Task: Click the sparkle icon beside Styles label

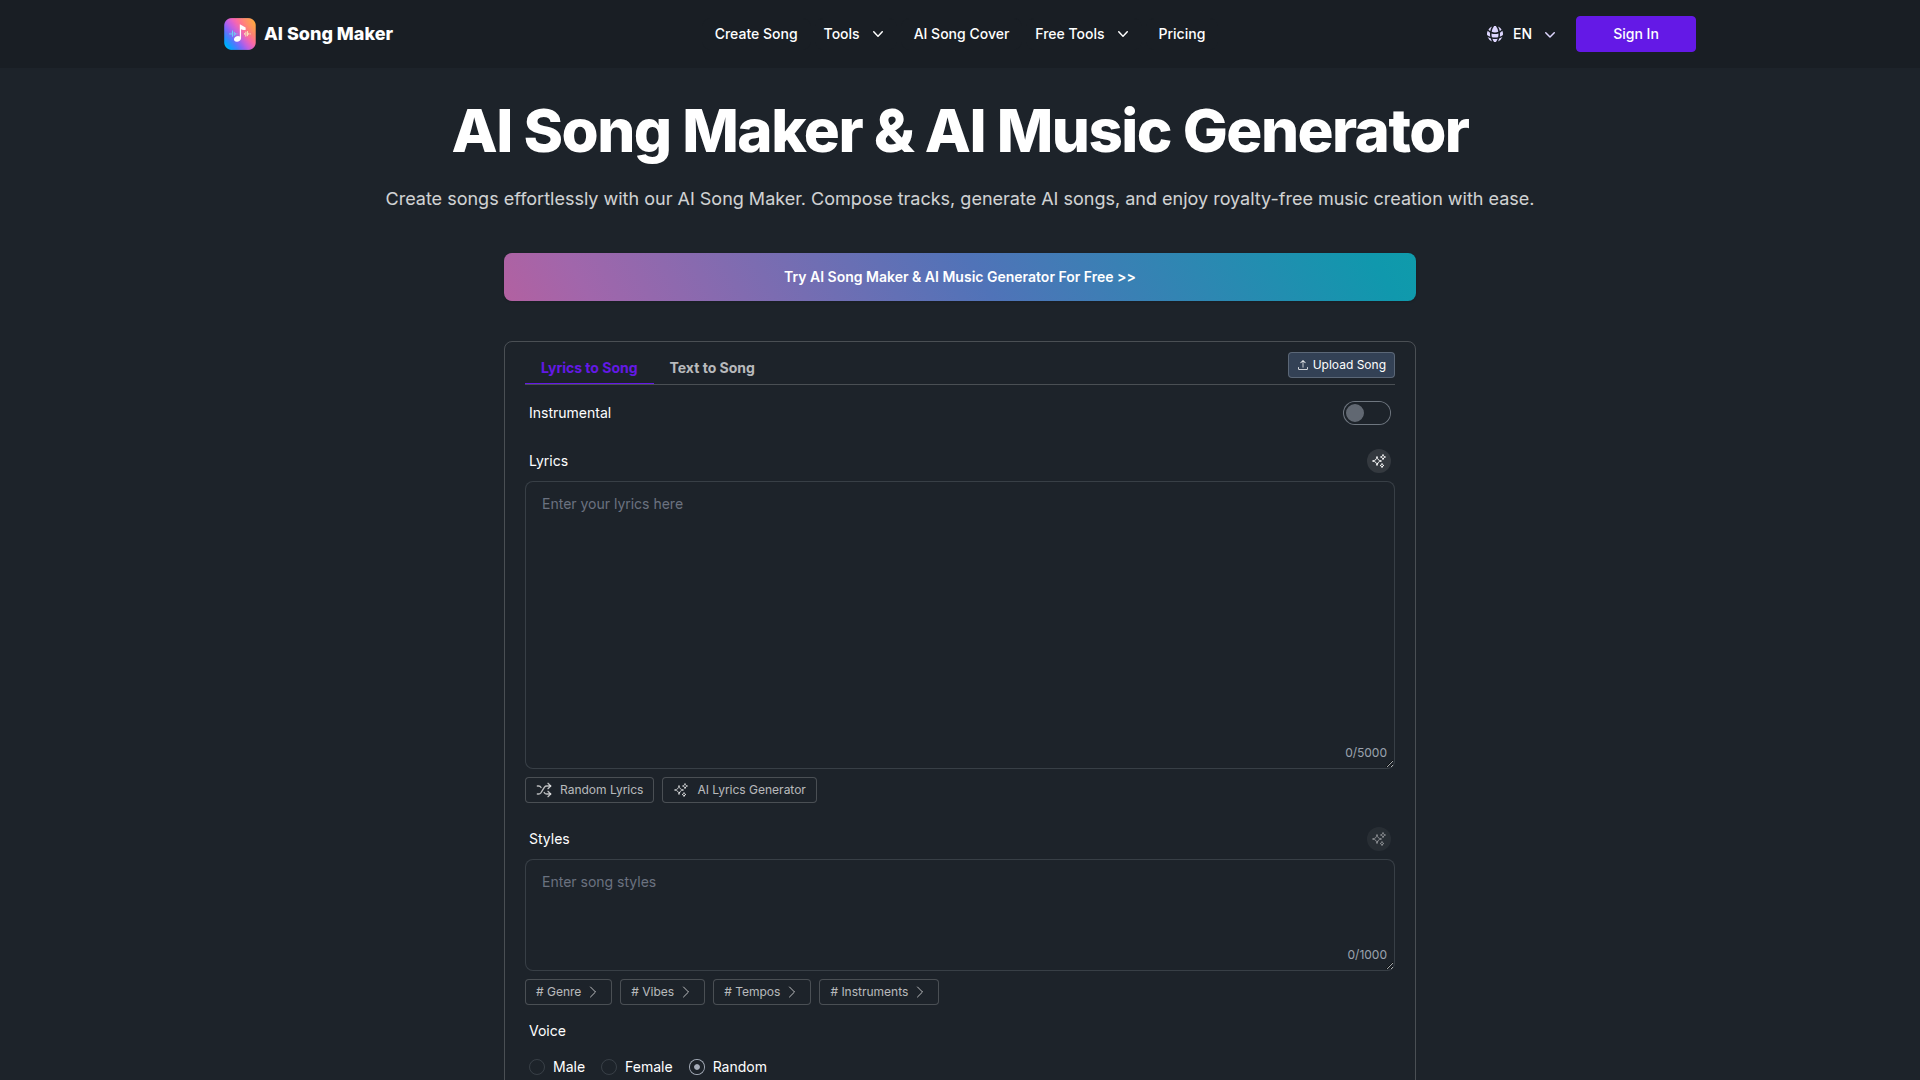Action: point(1379,839)
